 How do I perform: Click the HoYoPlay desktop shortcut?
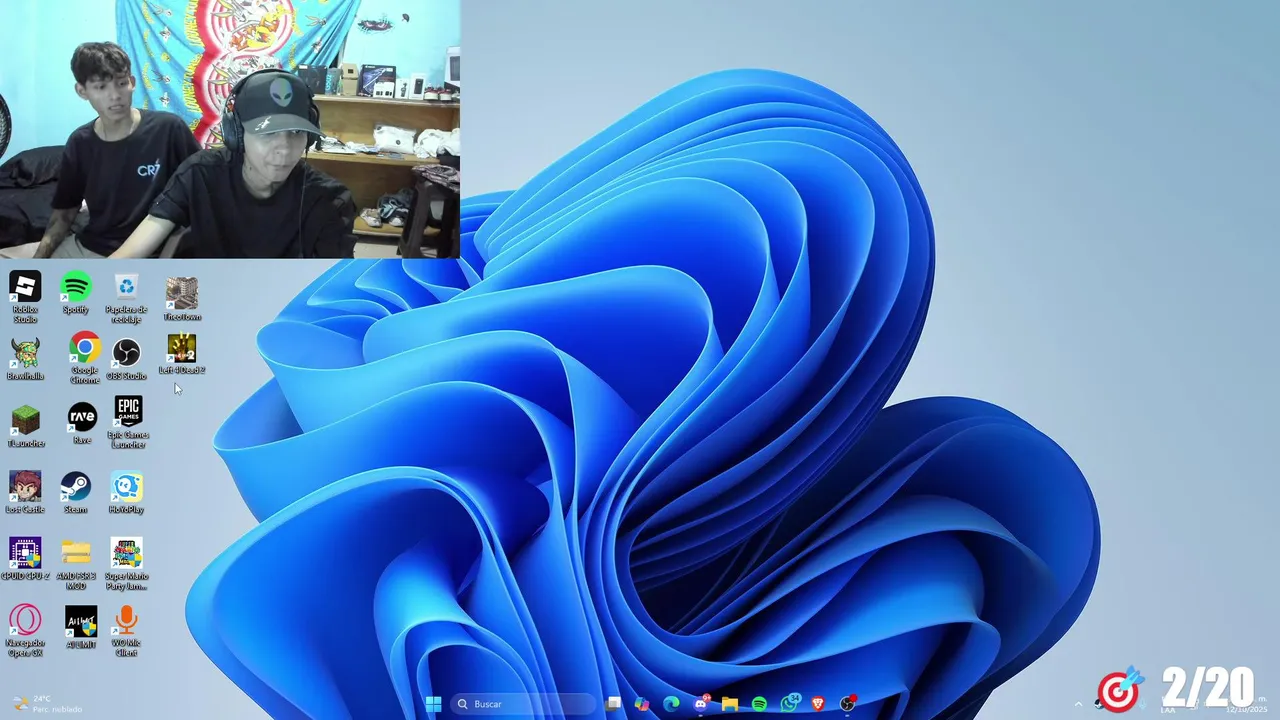click(x=127, y=492)
